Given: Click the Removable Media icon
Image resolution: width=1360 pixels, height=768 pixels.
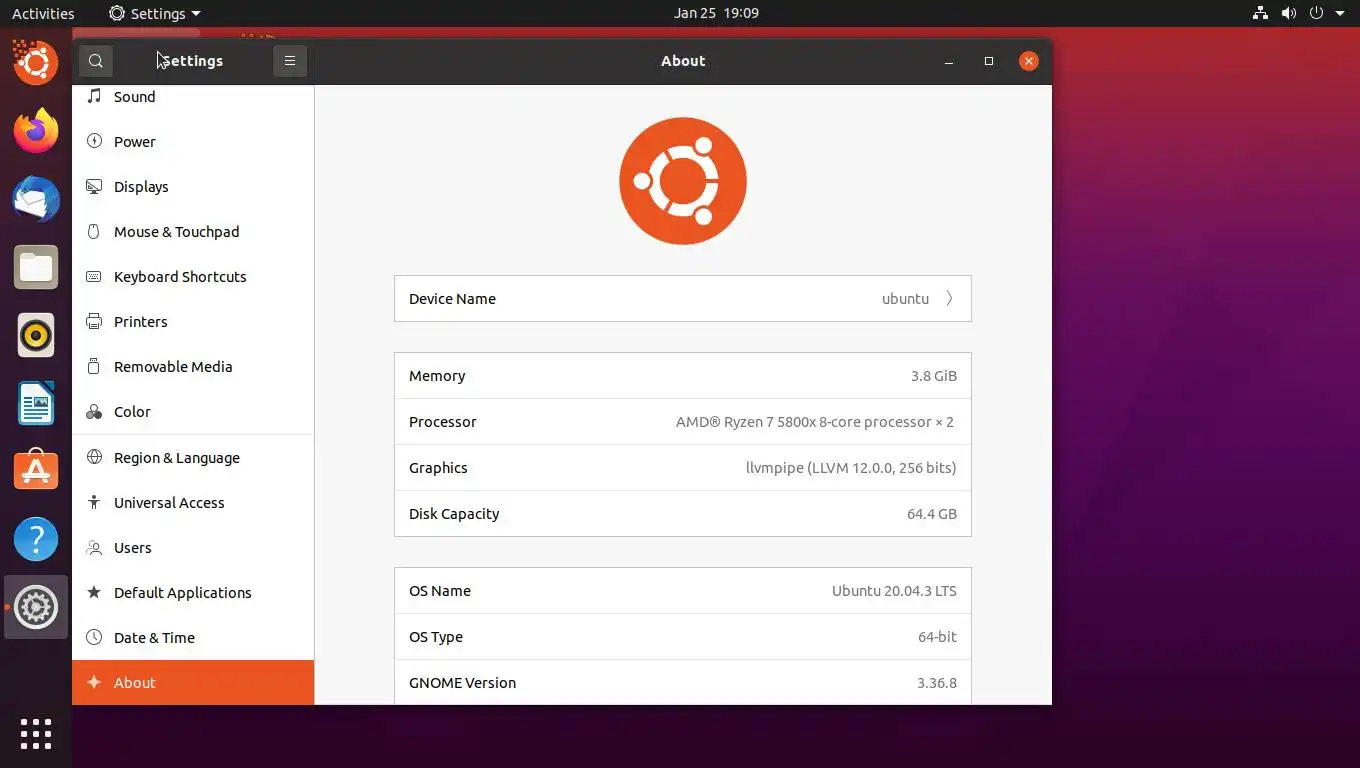Looking at the screenshot, I should 94,366.
